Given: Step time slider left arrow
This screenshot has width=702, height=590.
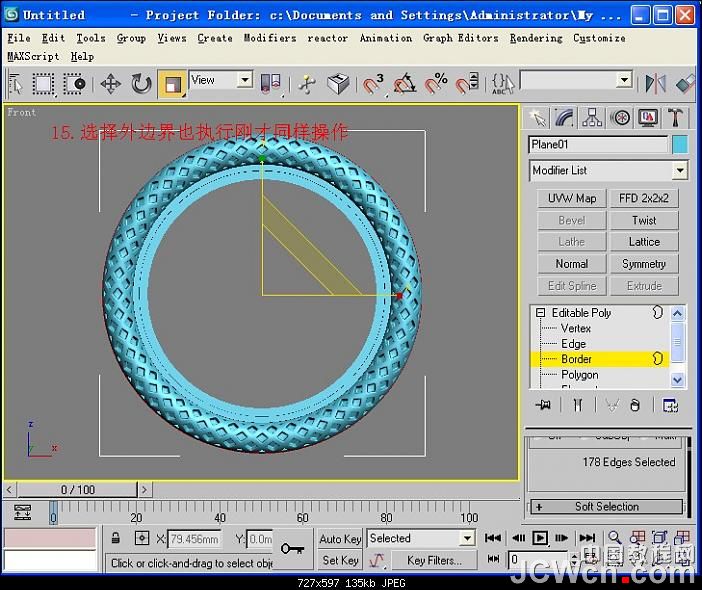Looking at the screenshot, I should [x=9, y=489].
